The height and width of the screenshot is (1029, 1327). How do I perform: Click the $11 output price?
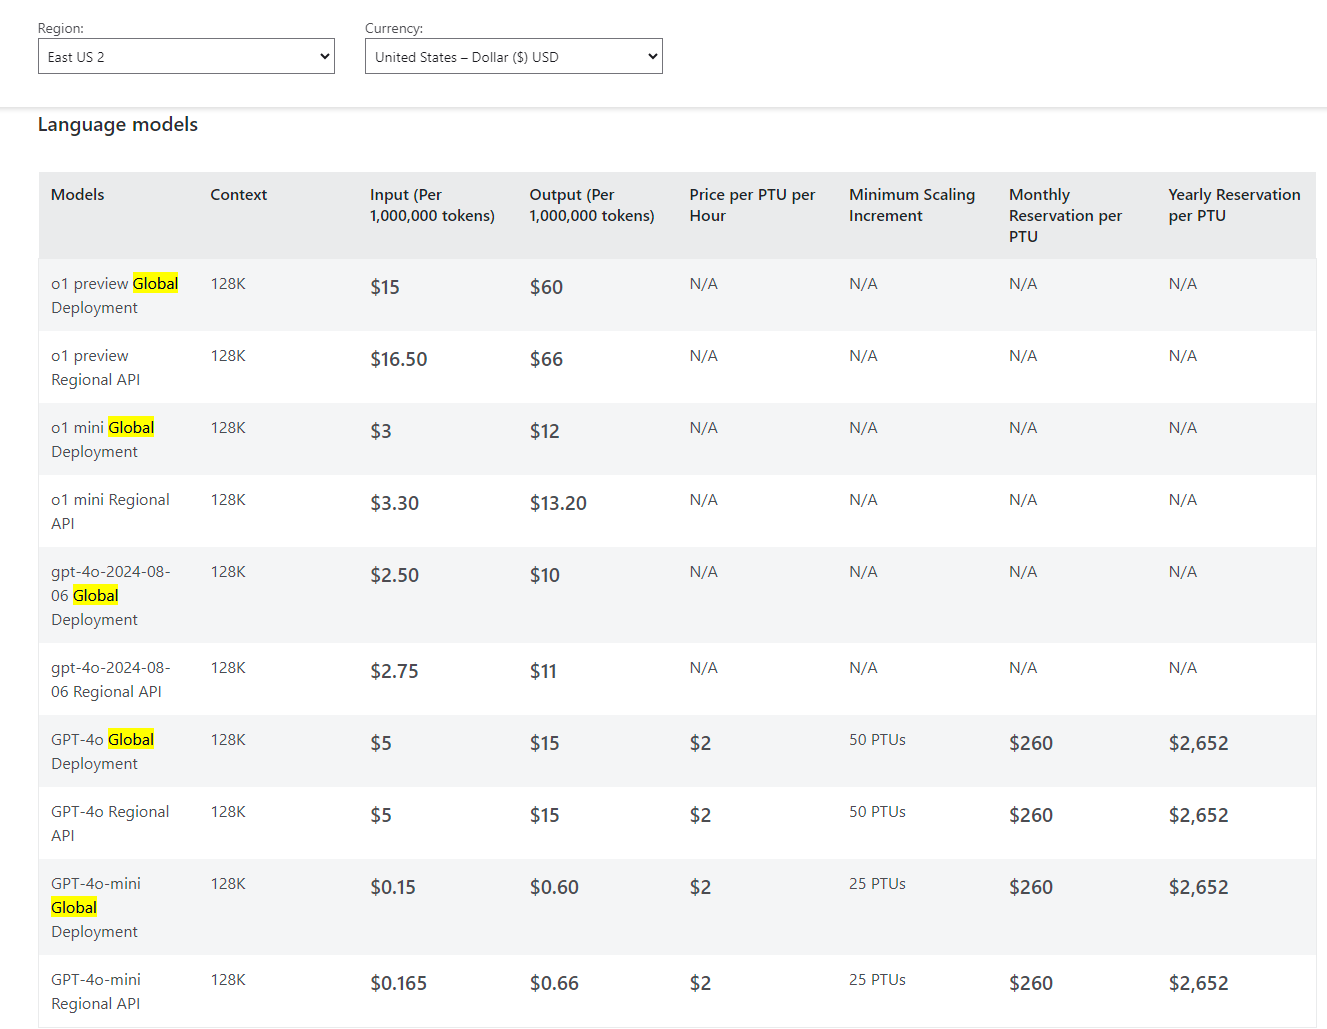tap(543, 671)
